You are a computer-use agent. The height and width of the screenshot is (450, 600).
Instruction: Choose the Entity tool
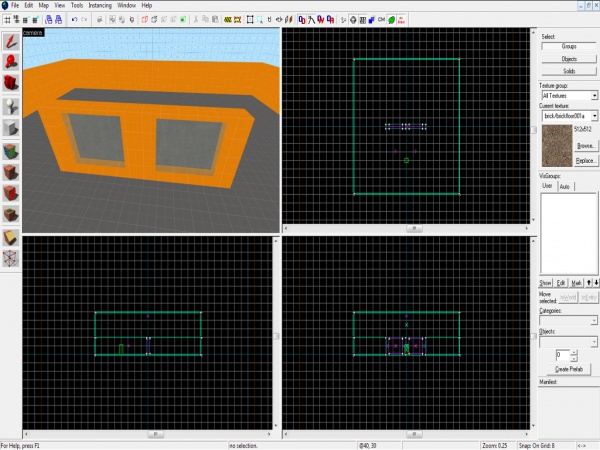point(12,106)
